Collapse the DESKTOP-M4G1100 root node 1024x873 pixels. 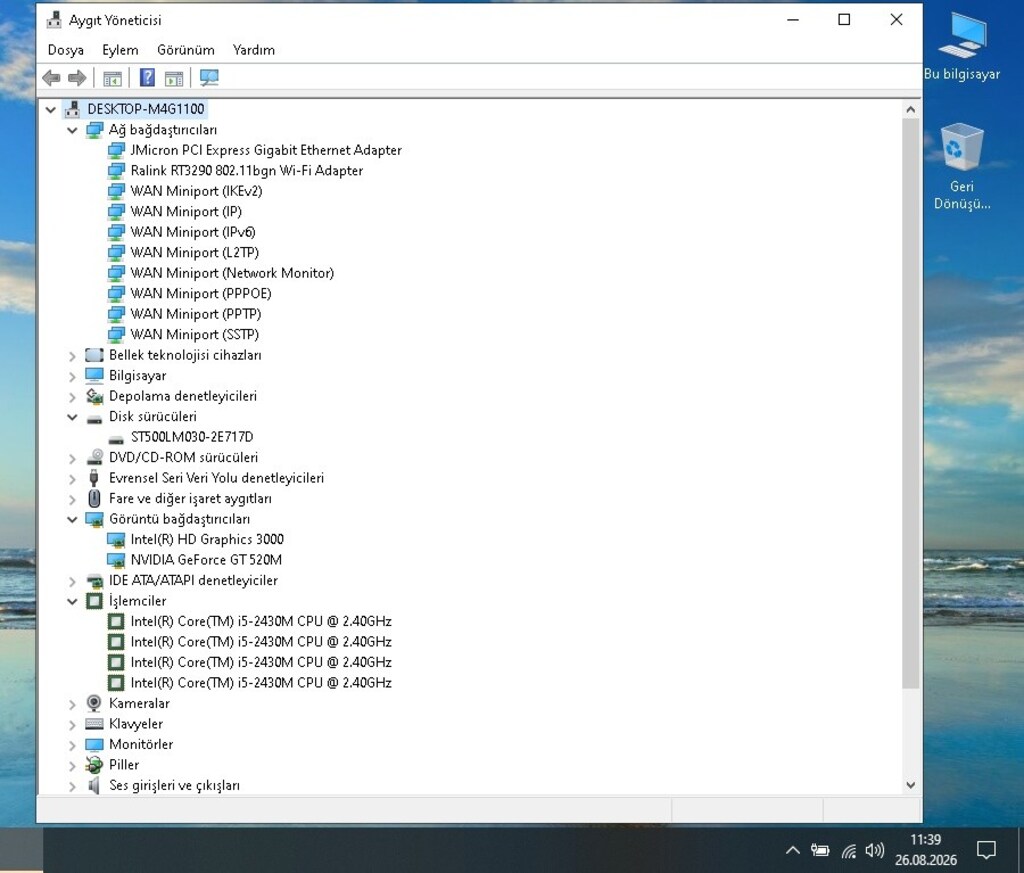(50, 110)
